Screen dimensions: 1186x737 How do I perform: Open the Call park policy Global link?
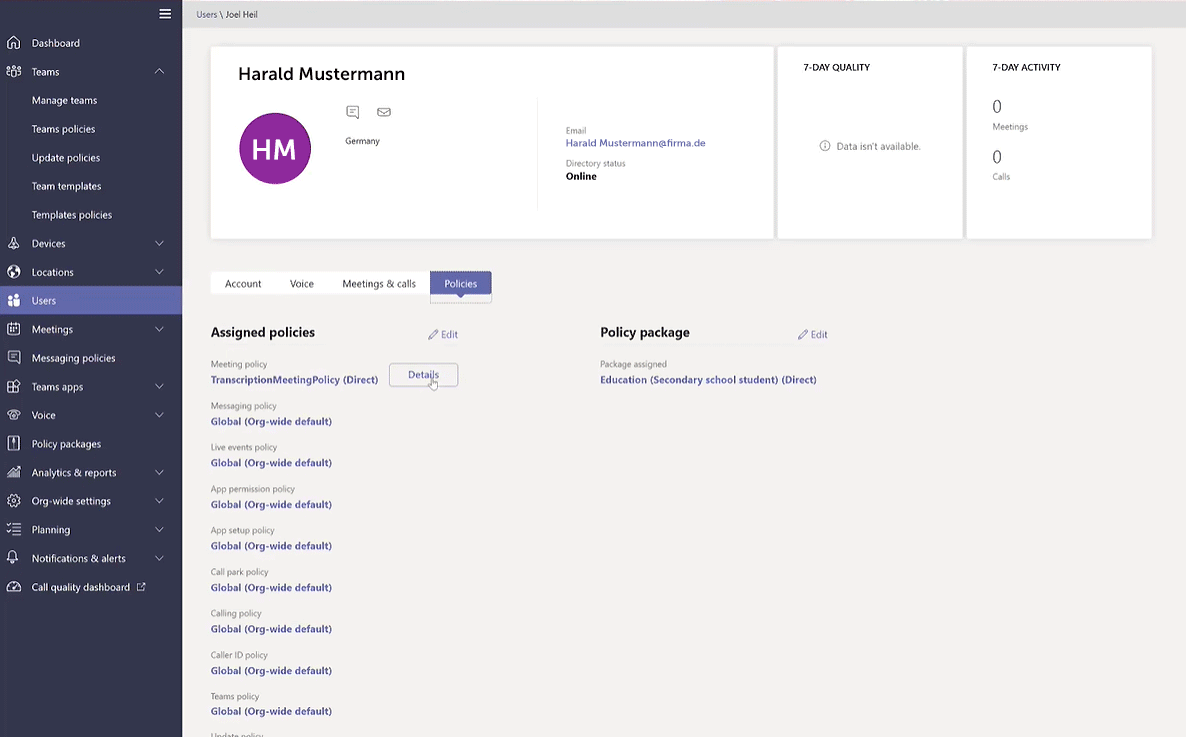[x=272, y=588]
